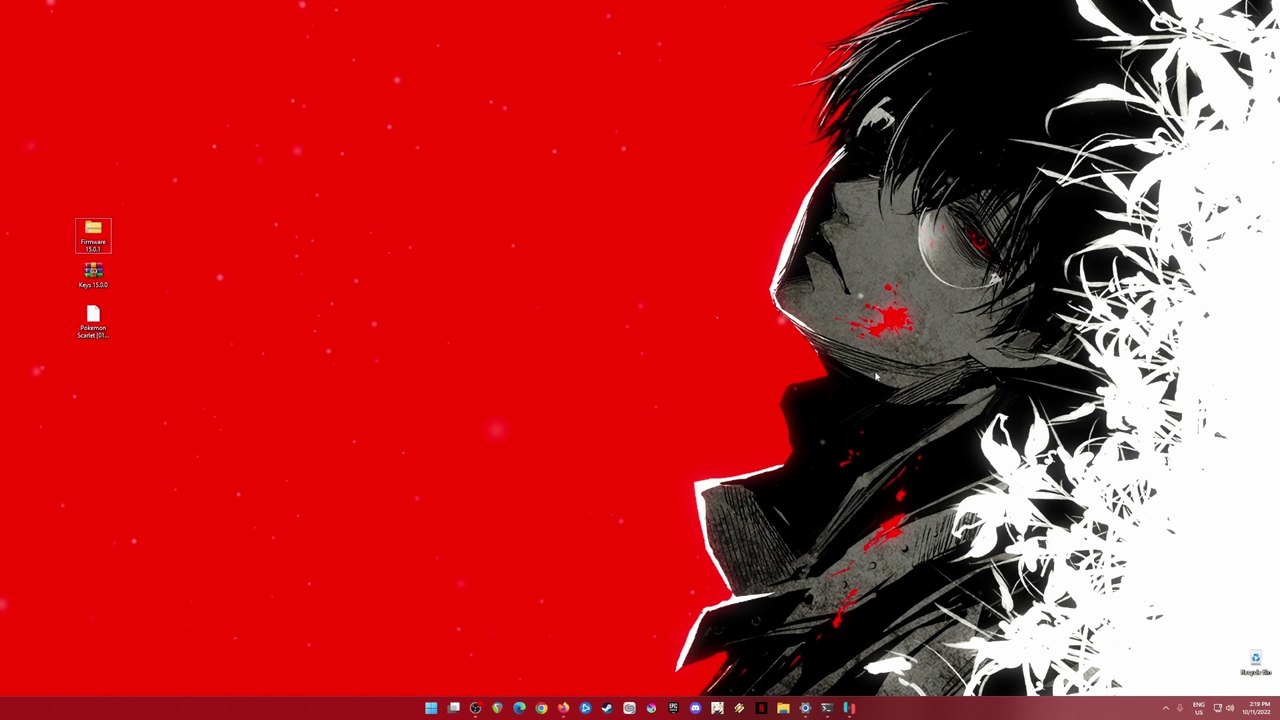Show hidden system tray icons
Screen dimensions: 1280x720
pyautogui.click(x=1165, y=708)
